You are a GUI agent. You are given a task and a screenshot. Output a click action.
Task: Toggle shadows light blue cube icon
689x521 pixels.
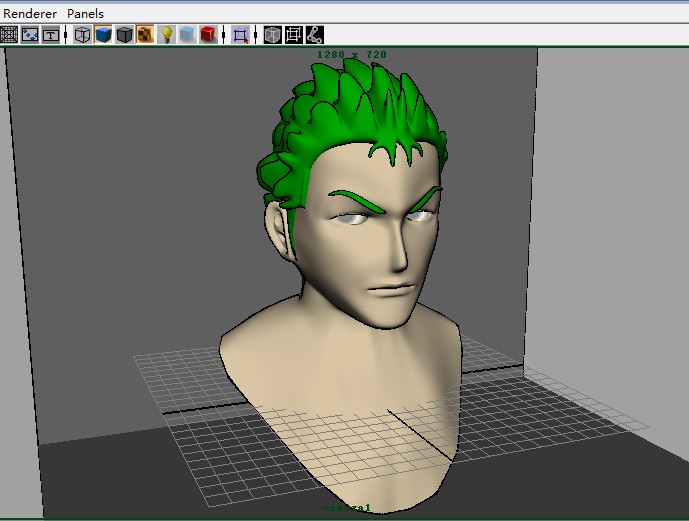tap(187, 35)
